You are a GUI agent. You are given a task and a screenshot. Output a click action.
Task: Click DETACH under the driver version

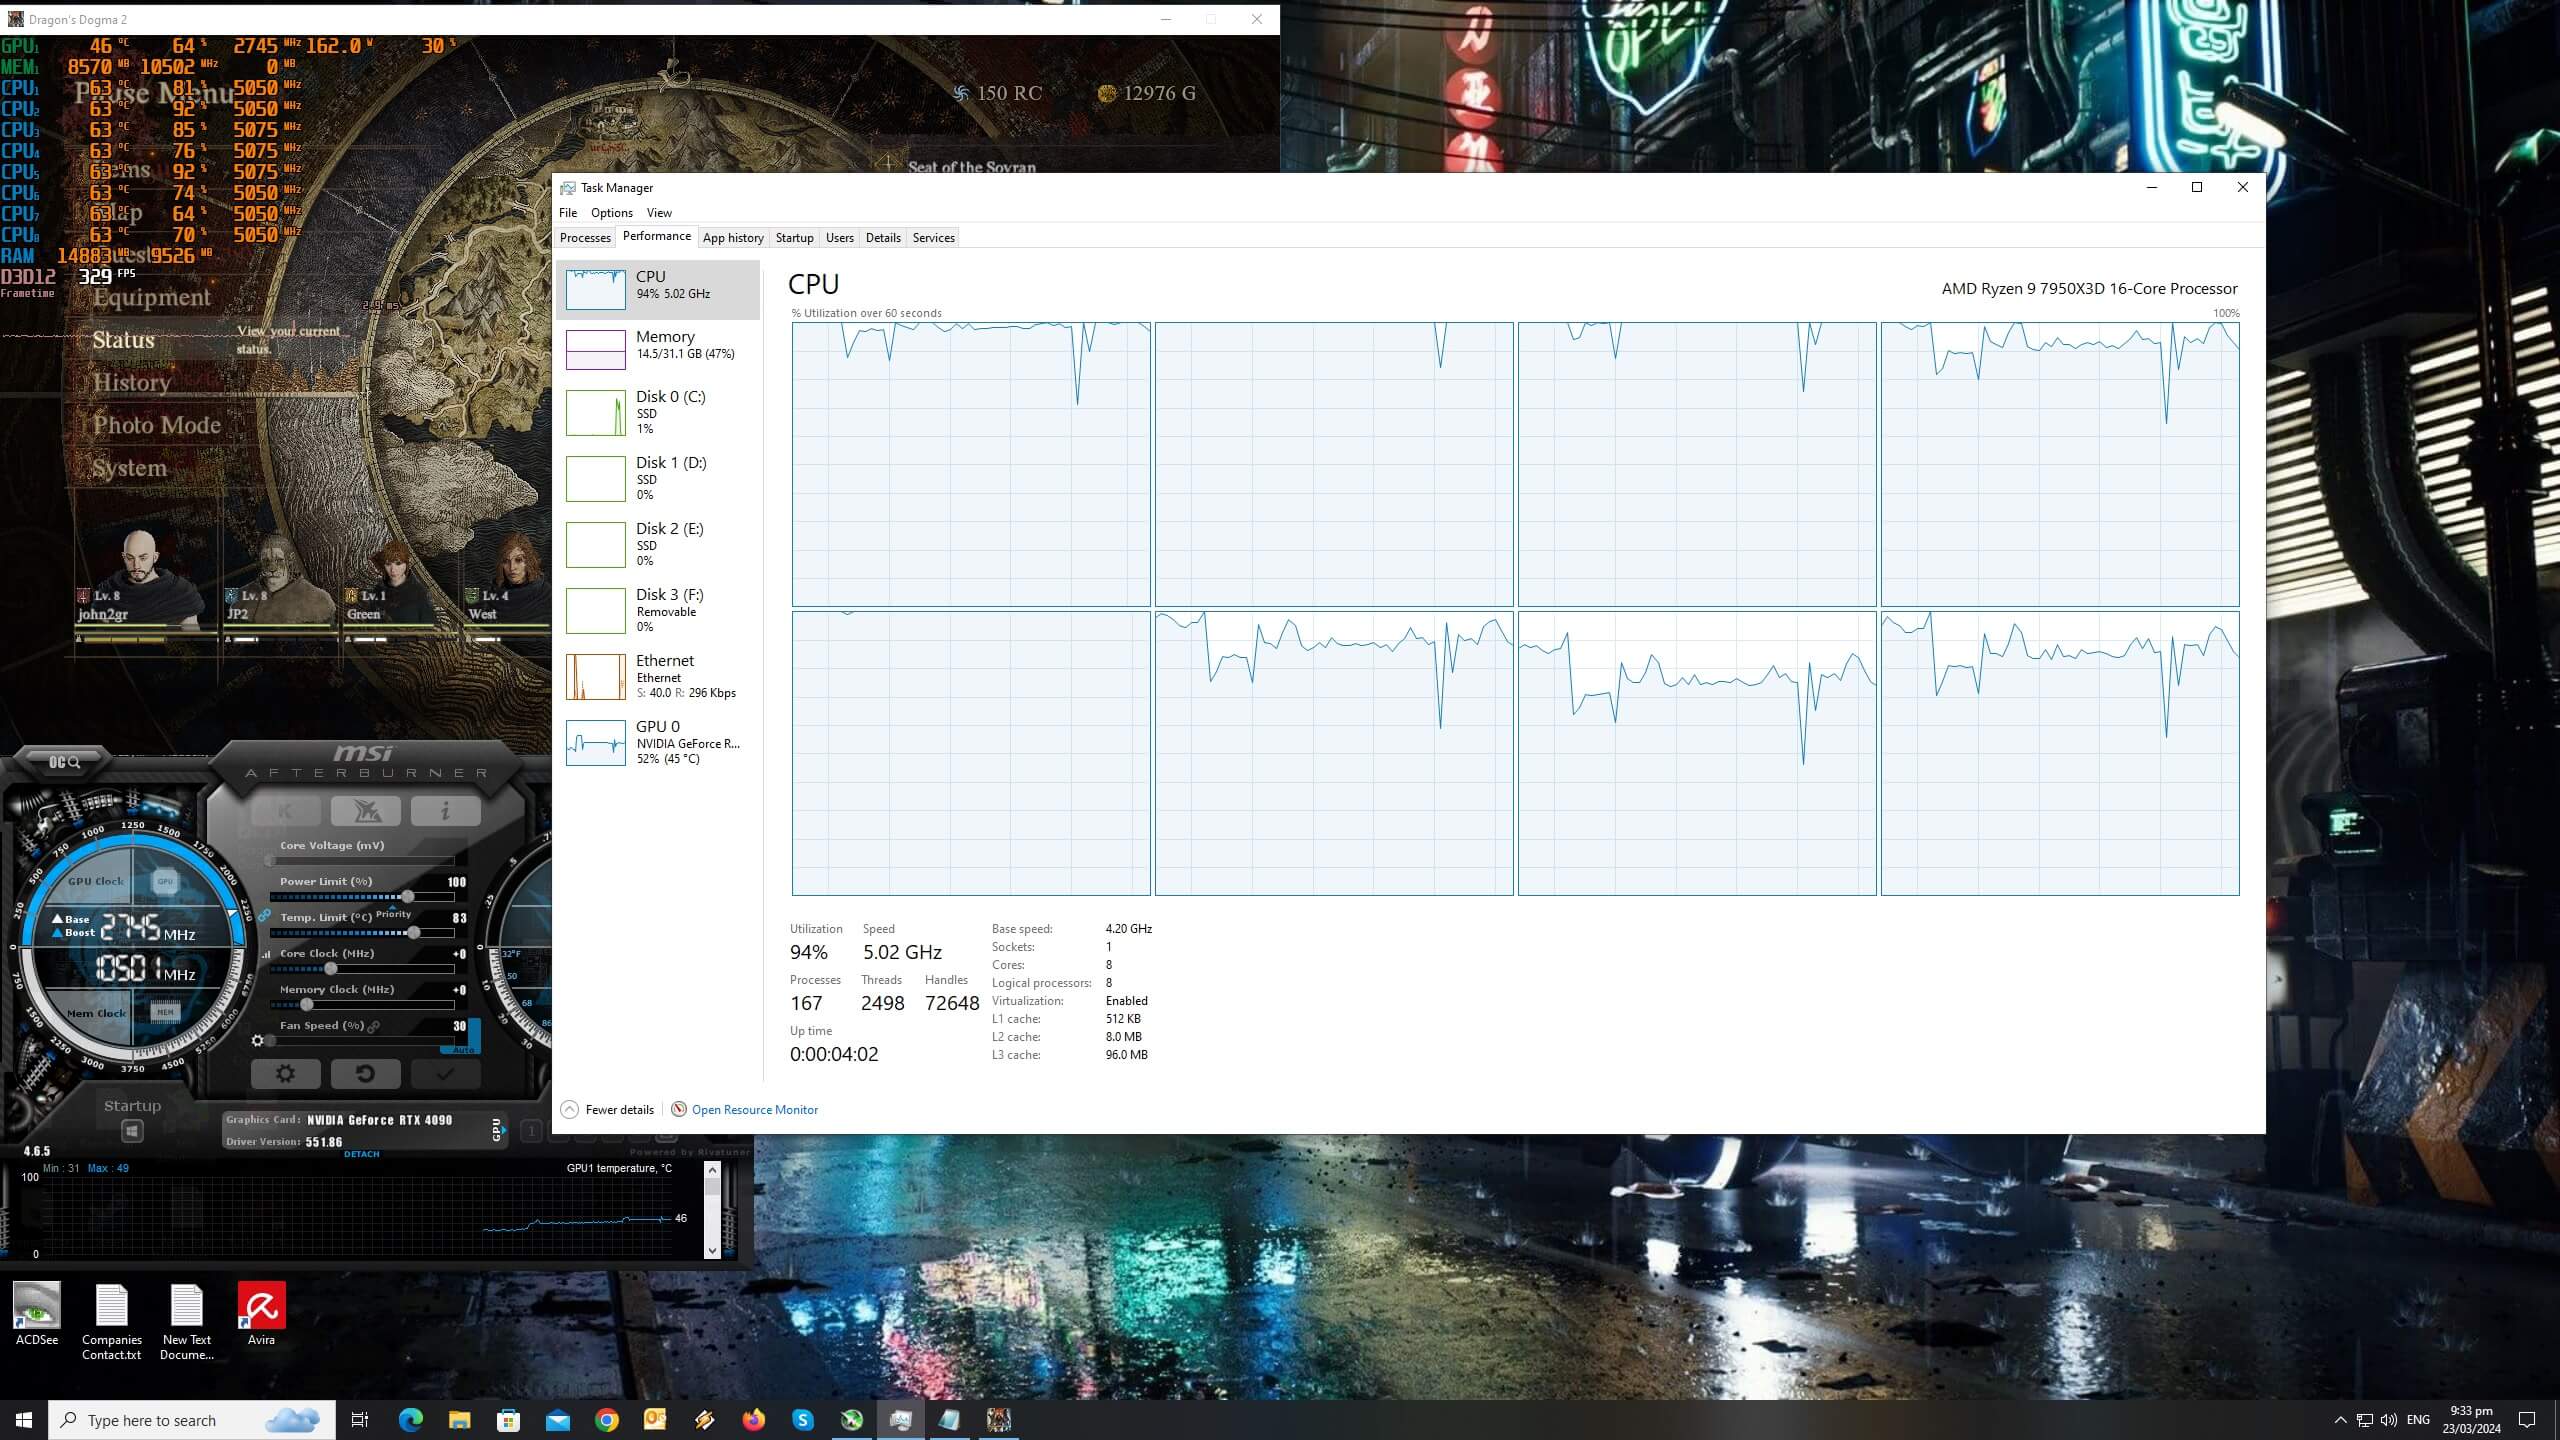pyautogui.click(x=361, y=1154)
